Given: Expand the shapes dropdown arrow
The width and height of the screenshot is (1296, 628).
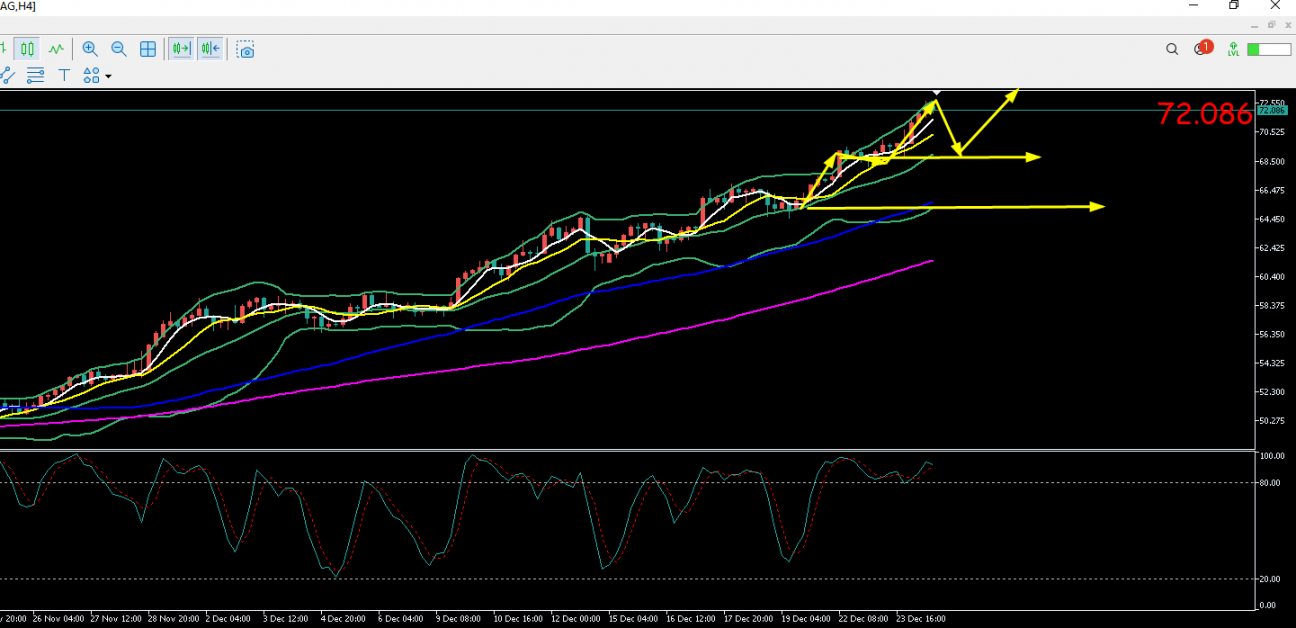Looking at the screenshot, I should pos(108,76).
